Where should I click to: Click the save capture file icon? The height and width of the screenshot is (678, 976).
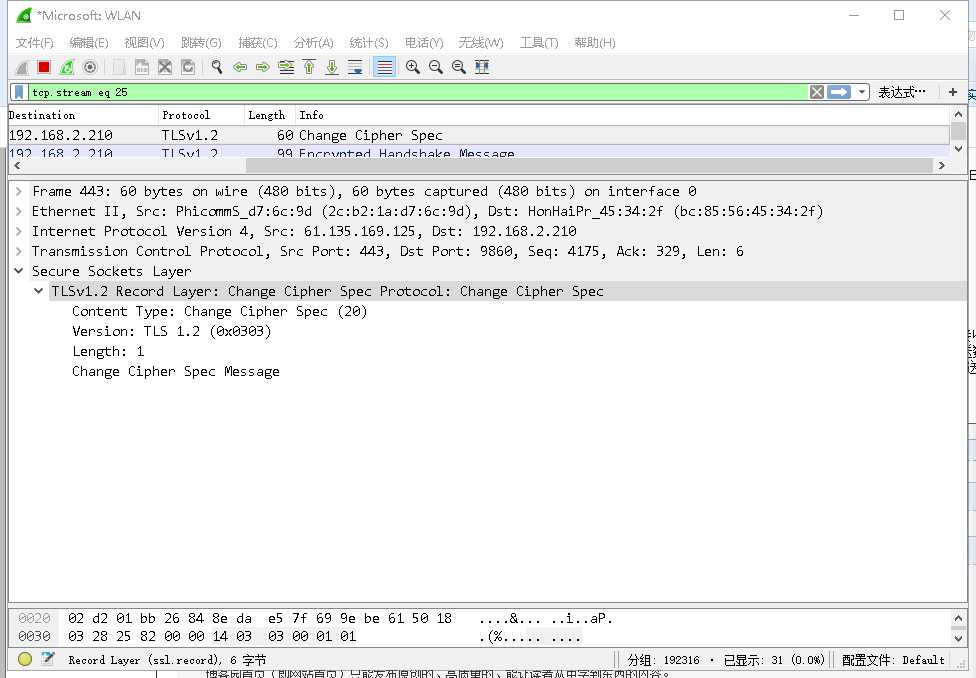pos(142,67)
